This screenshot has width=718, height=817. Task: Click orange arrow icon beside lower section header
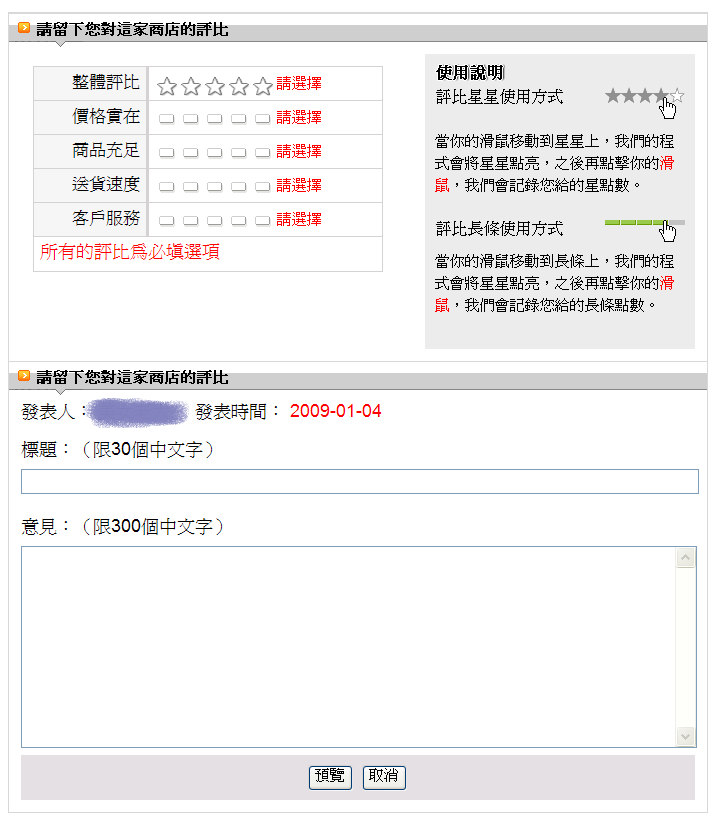tap(24, 377)
